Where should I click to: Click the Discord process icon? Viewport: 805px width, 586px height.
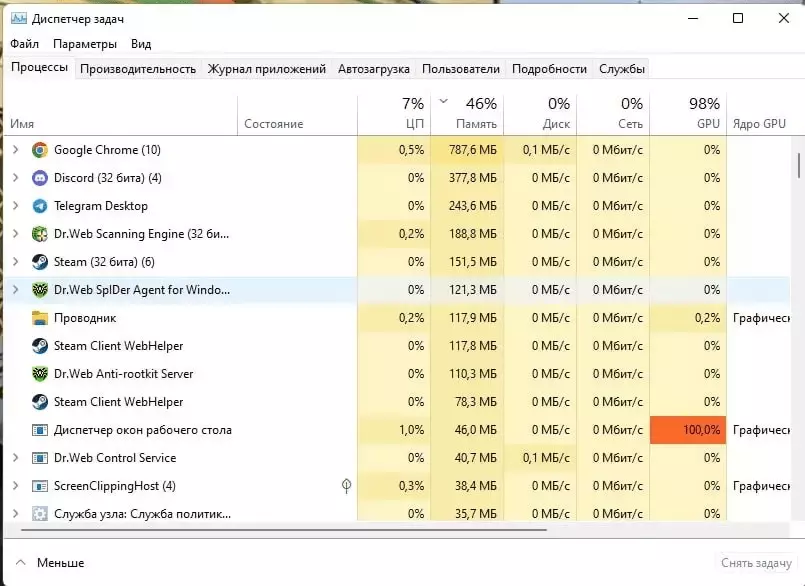[40, 178]
